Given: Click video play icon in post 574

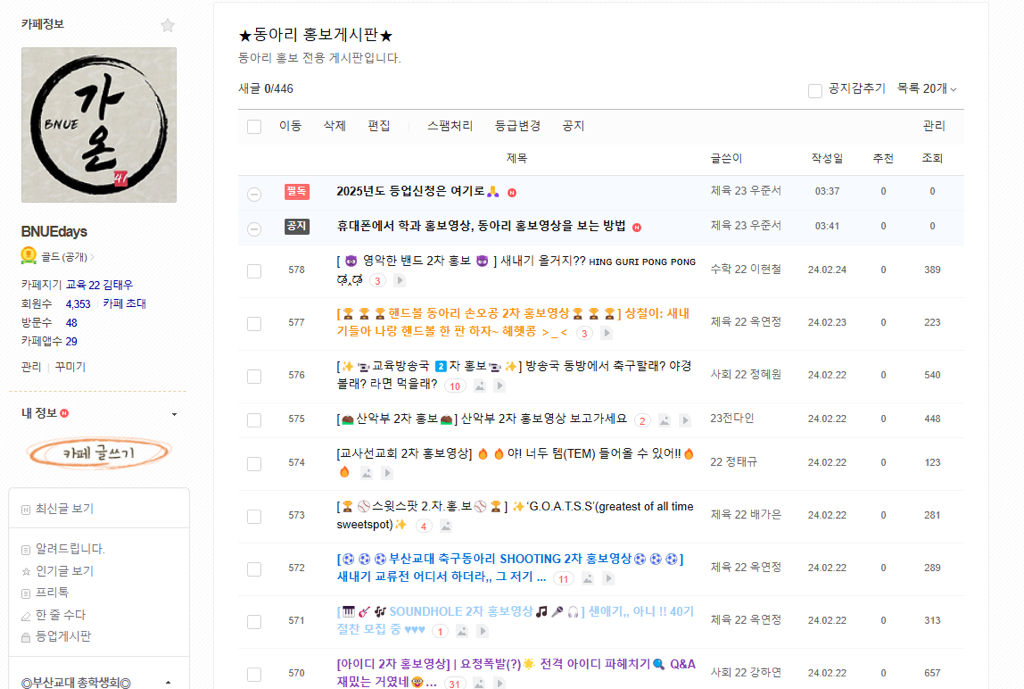Looking at the screenshot, I should (387, 473).
